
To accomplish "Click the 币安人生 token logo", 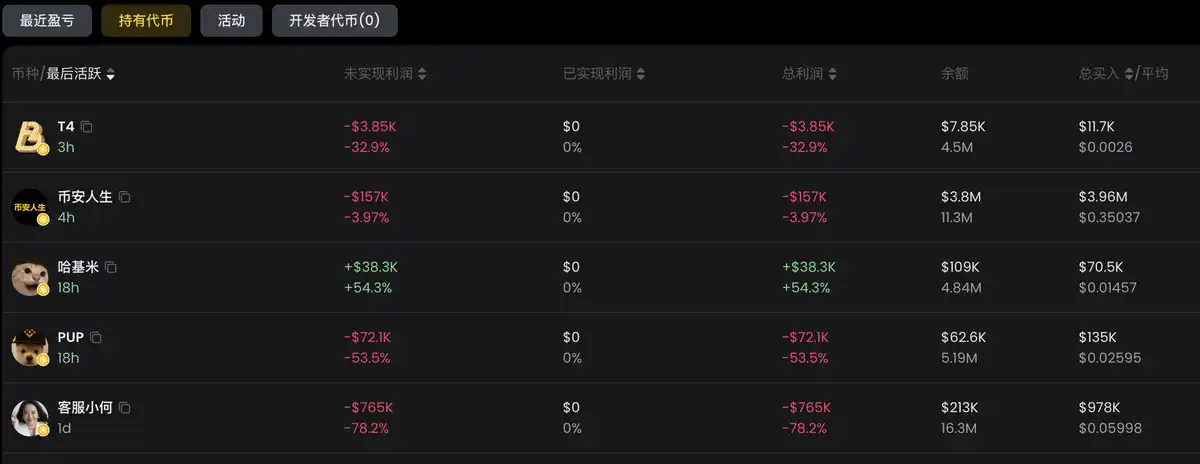I will pyautogui.click(x=29, y=207).
